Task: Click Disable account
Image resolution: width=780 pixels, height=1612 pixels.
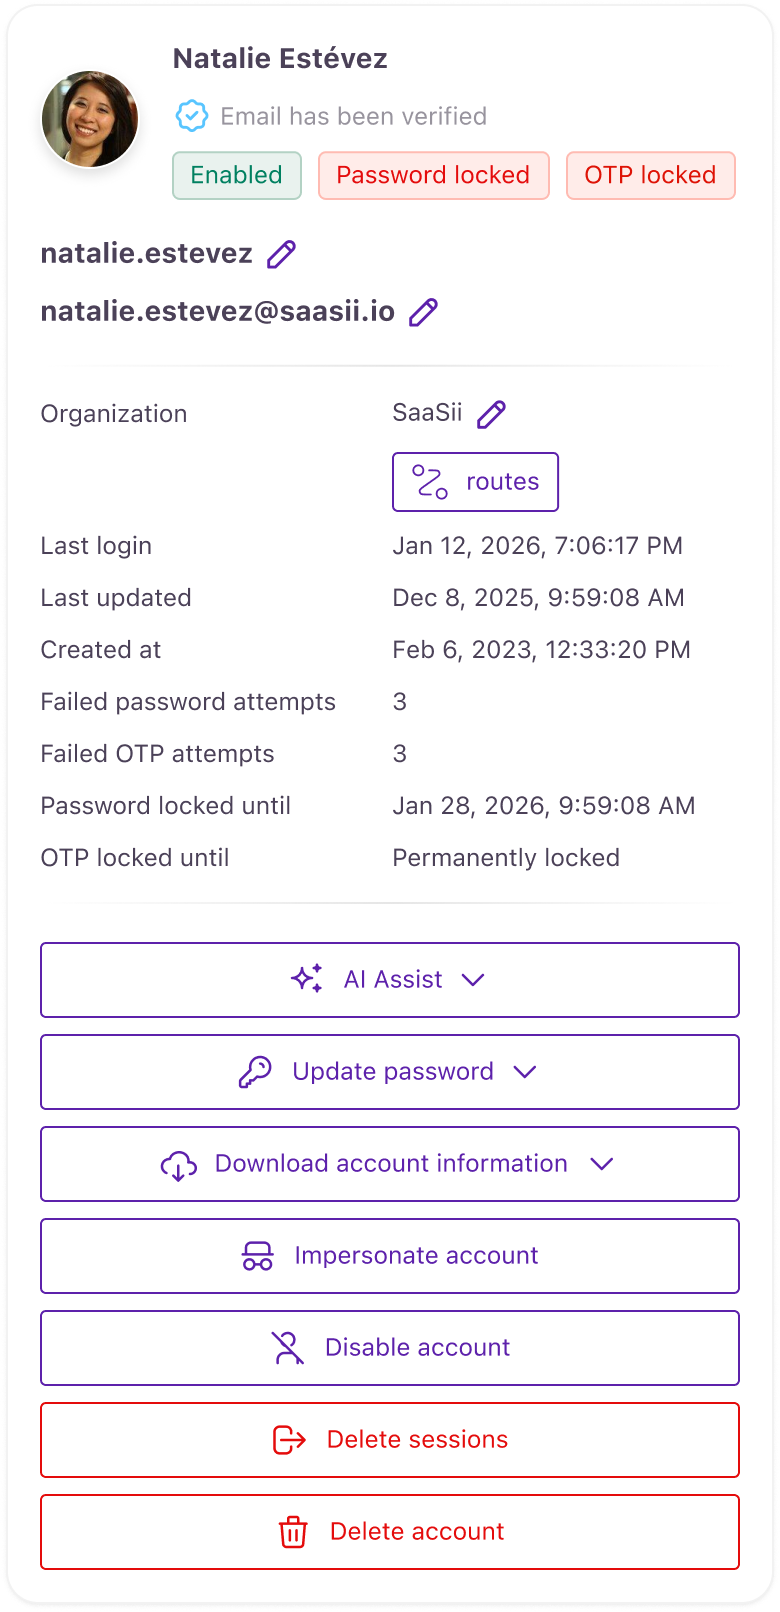Action: pyautogui.click(x=389, y=1347)
